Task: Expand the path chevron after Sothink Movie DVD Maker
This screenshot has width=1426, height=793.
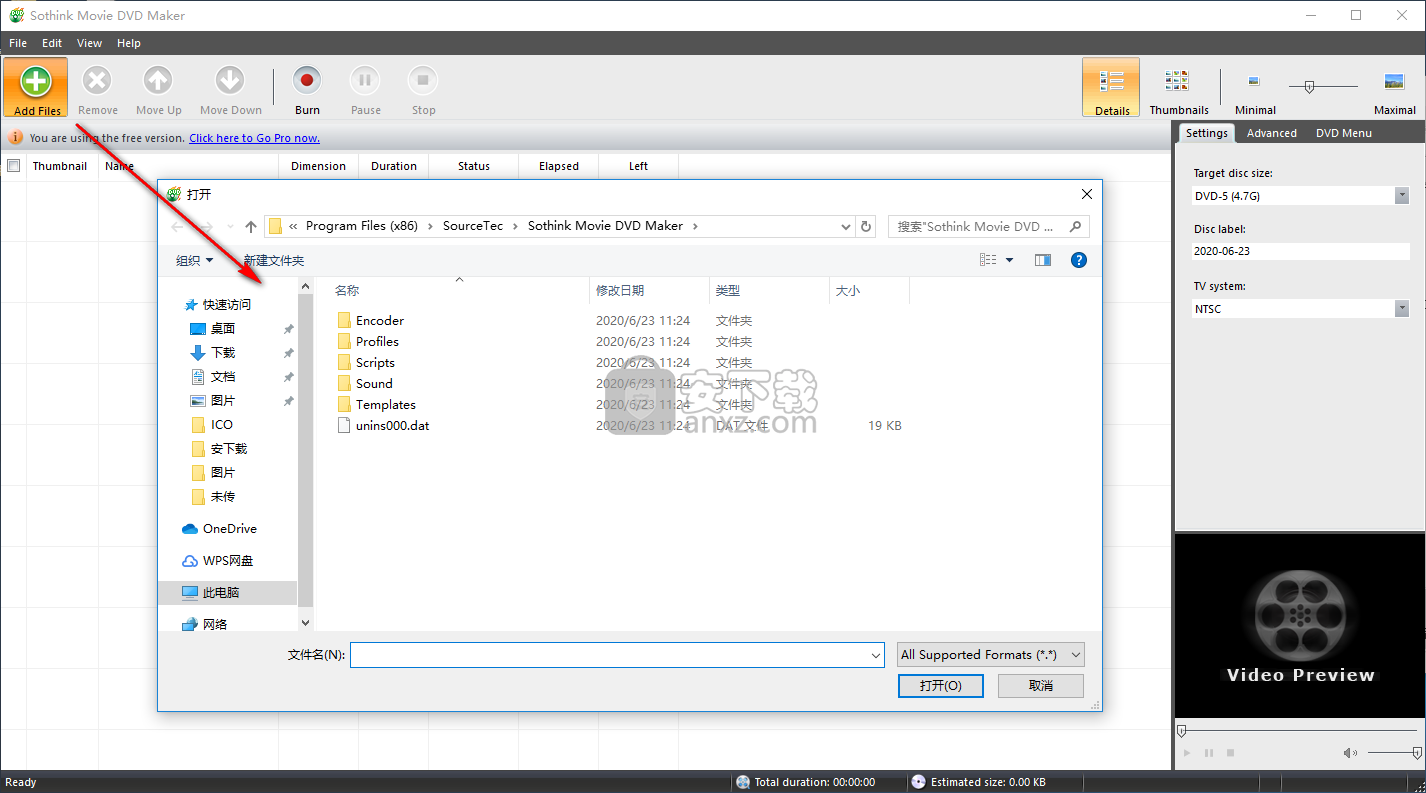Action: click(x=696, y=226)
